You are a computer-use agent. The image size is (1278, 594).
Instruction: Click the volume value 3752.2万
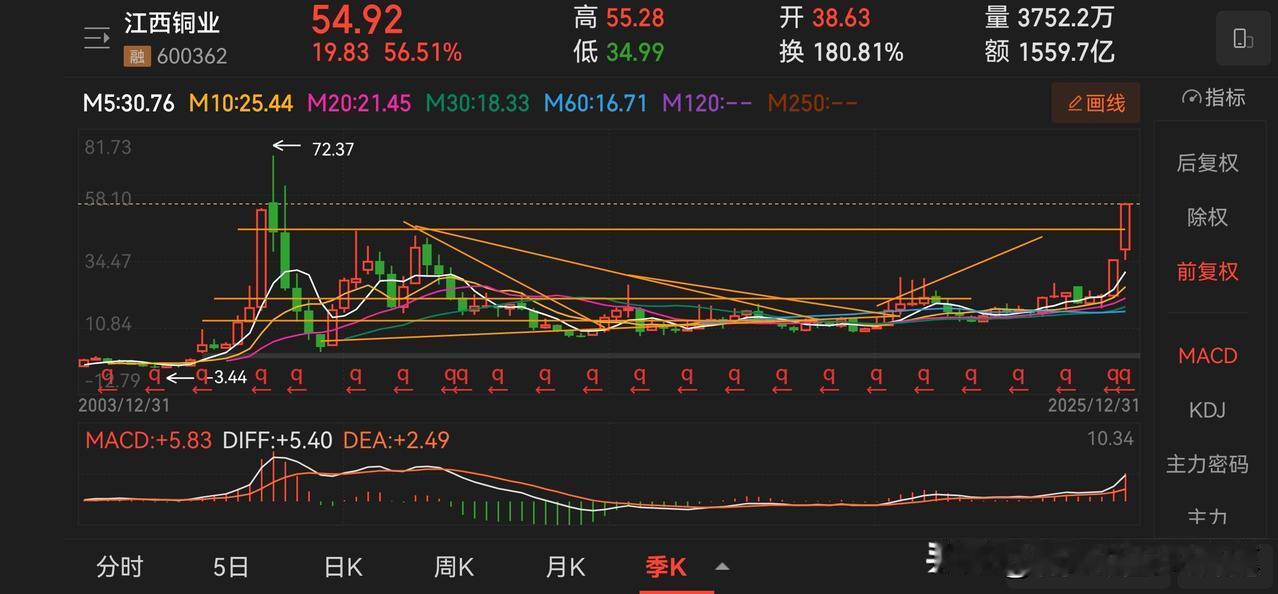tap(1066, 18)
